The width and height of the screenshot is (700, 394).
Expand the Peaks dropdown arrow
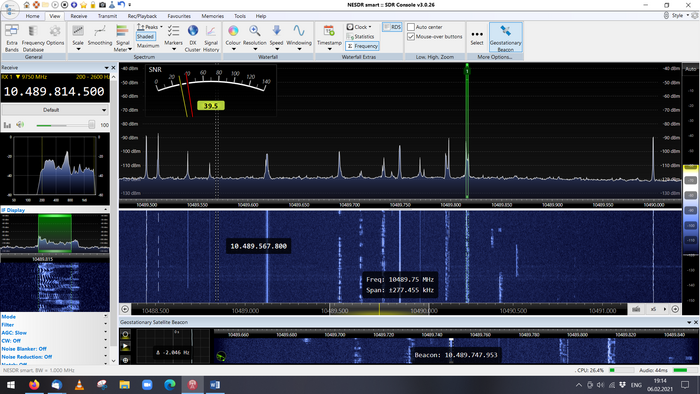click(161, 27)
